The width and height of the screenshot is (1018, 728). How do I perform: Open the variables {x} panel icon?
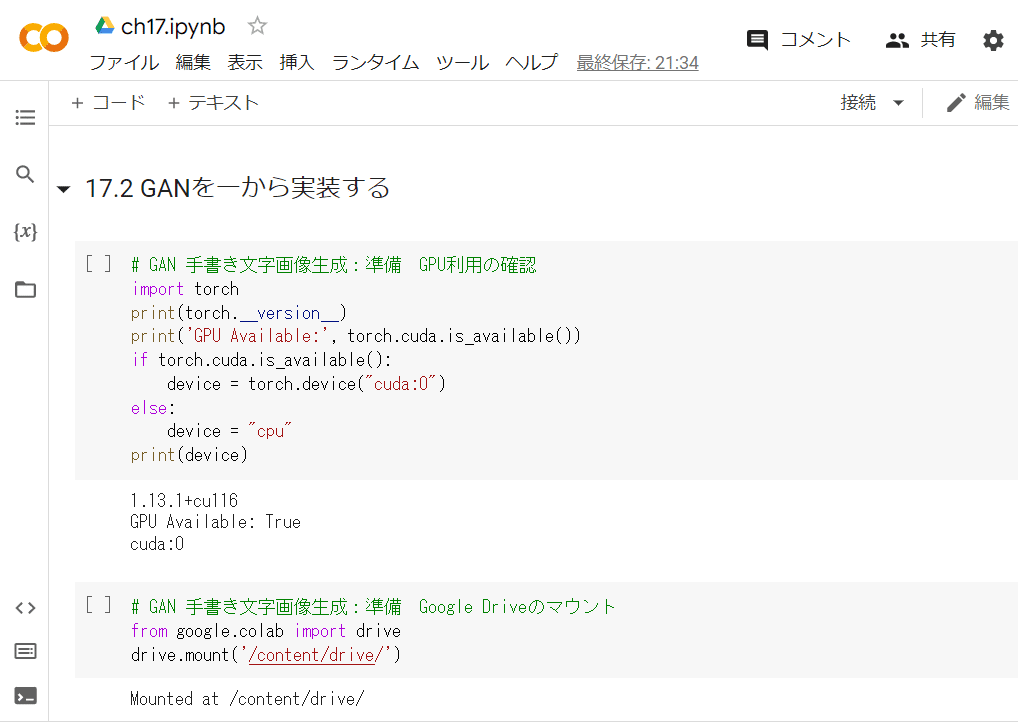(25, 231)
